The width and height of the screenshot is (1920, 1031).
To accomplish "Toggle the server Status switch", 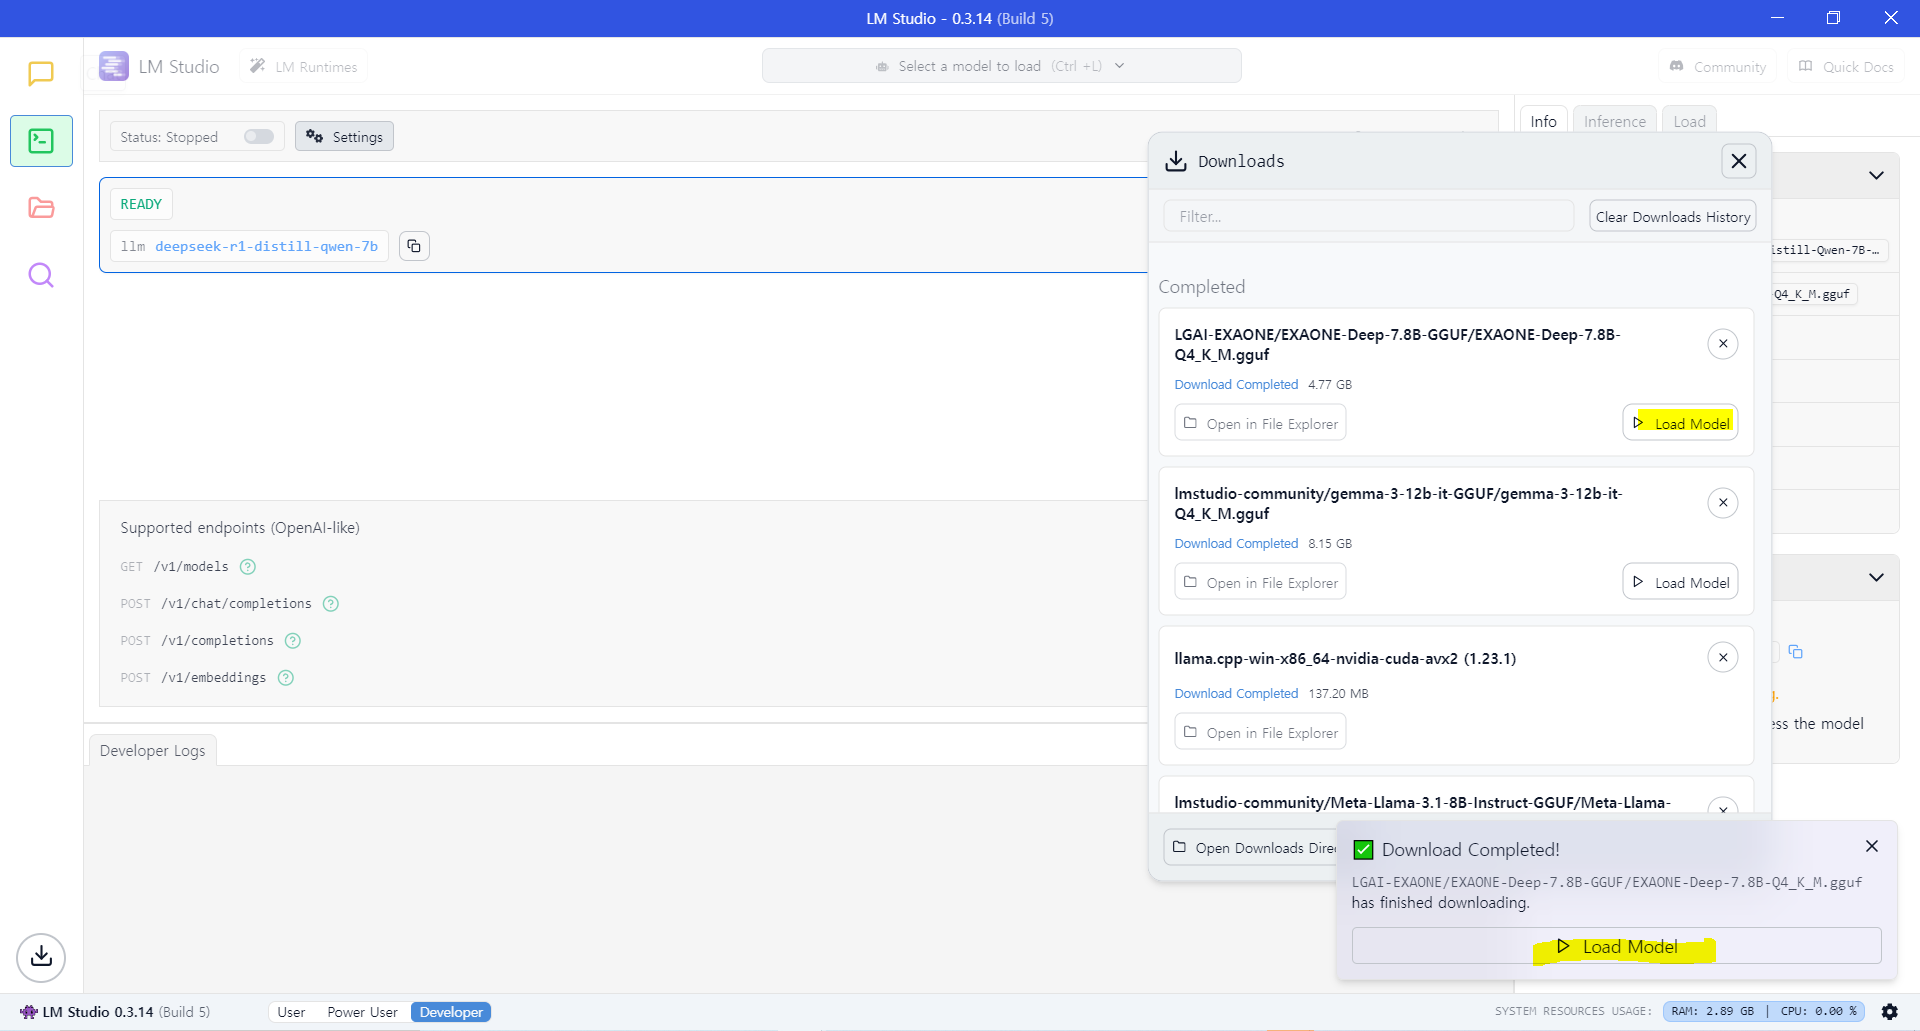I will (259, 137).
